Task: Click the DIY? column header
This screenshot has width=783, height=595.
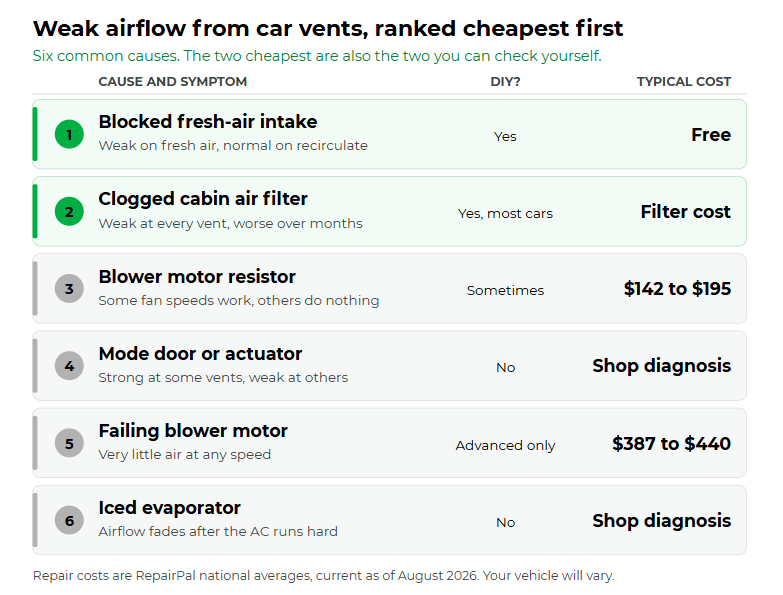Action: point(505,81)
